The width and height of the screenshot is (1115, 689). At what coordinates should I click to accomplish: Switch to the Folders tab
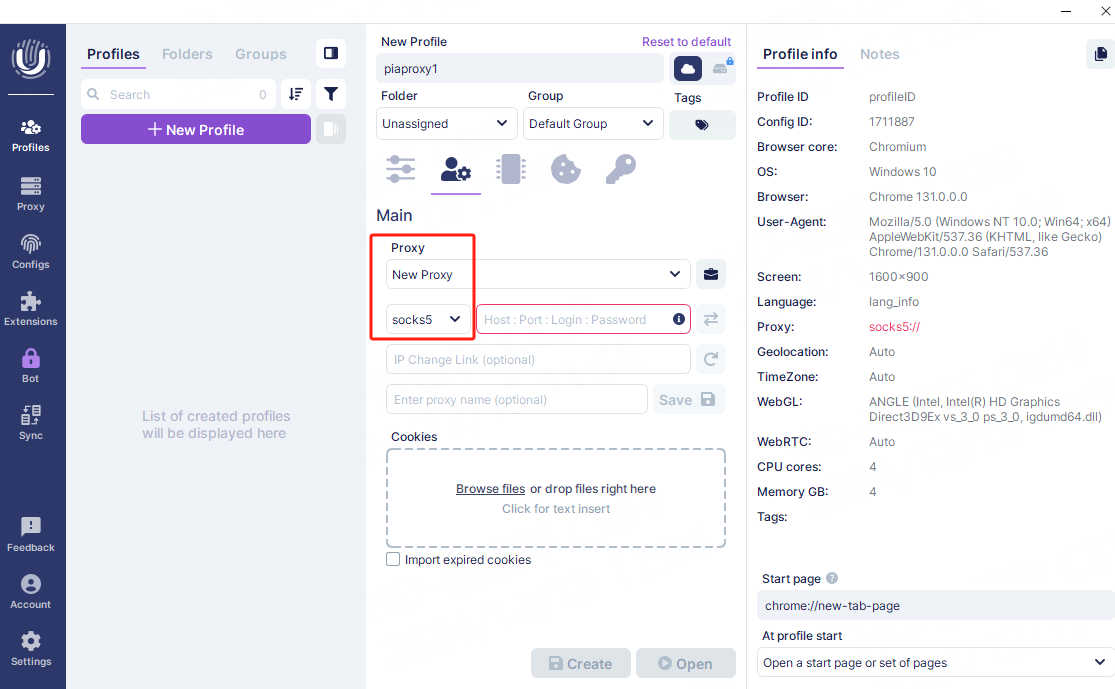(187, 54)
